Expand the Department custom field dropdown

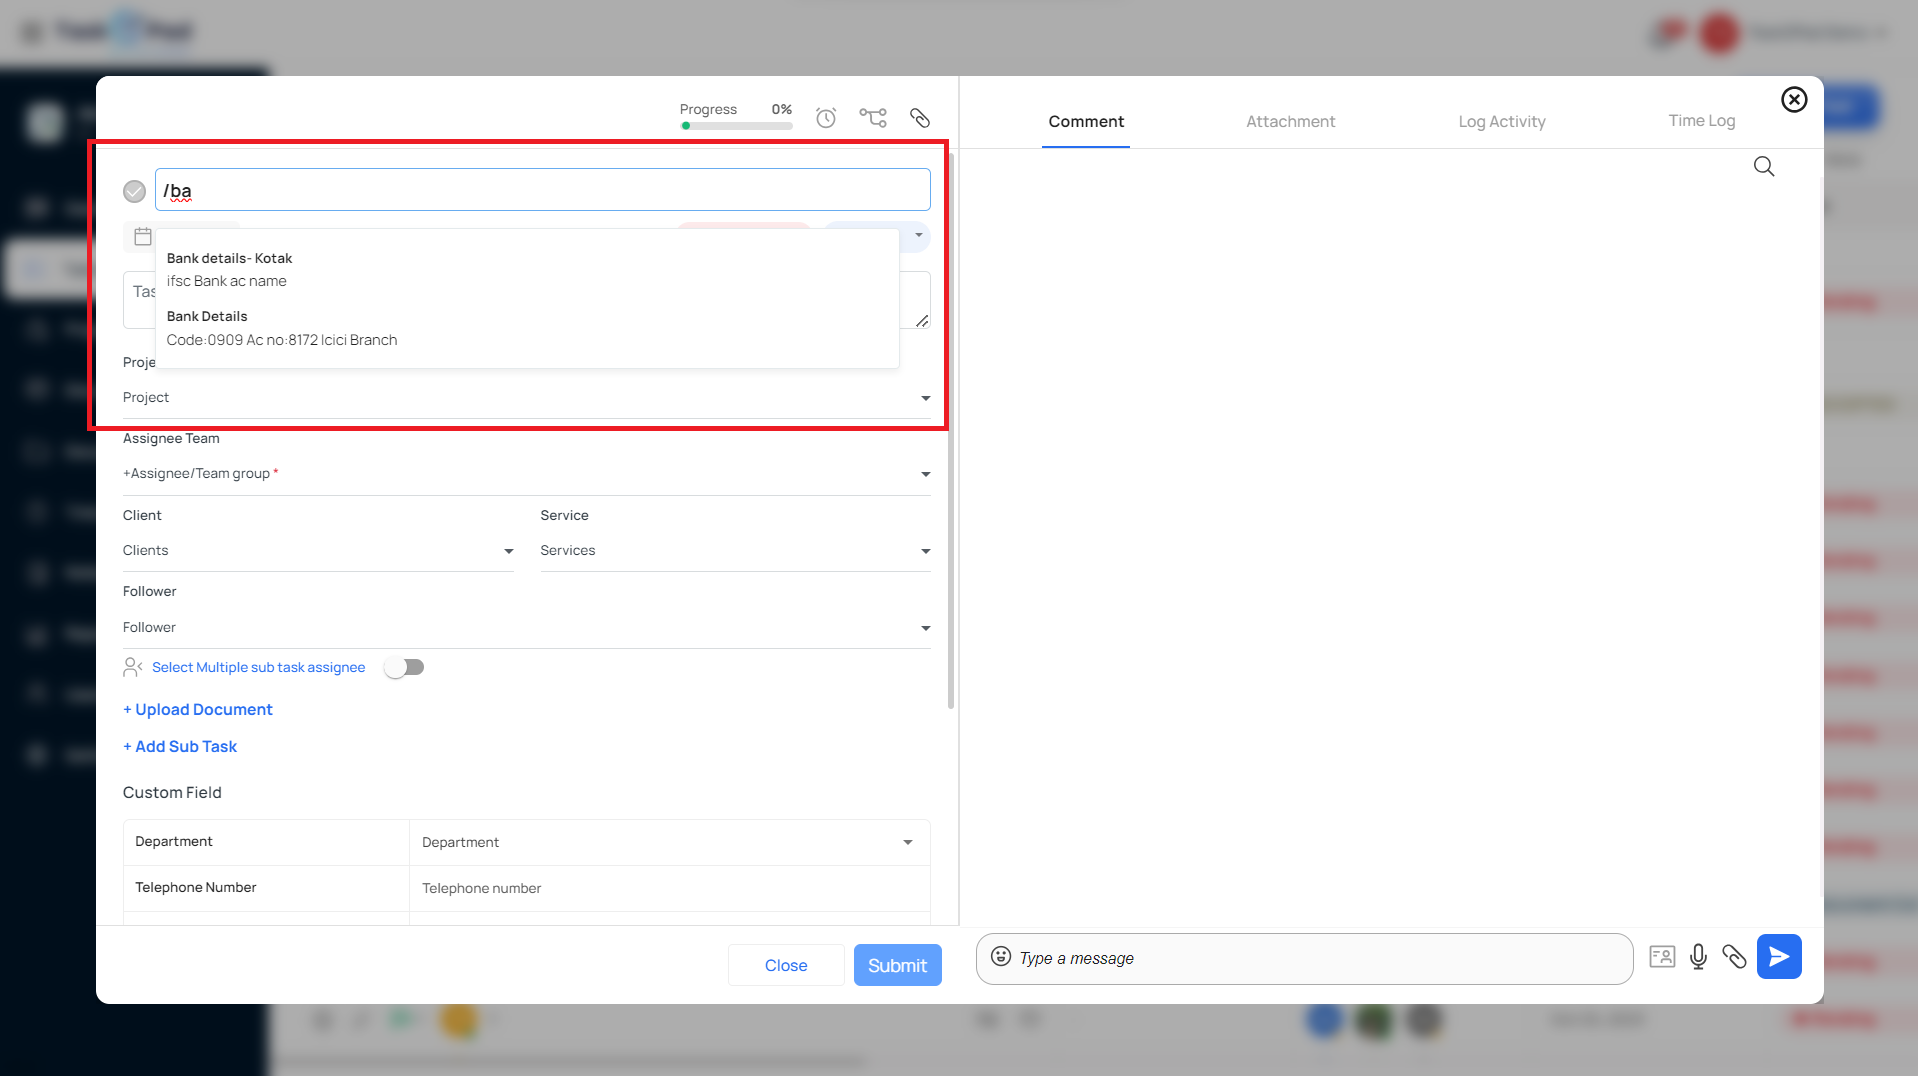point(907,842)
